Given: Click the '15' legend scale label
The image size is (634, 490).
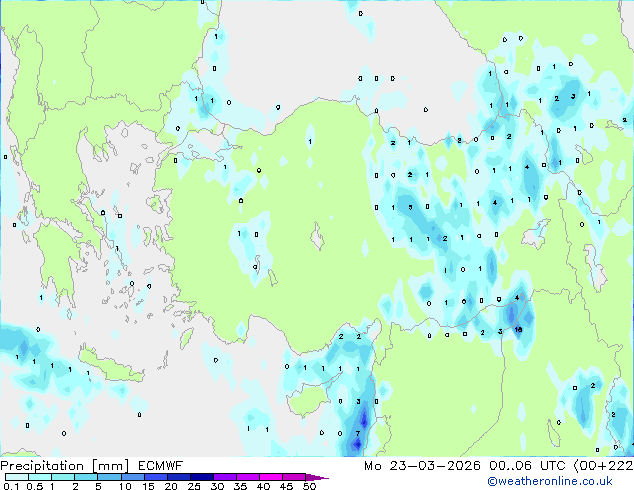Looking at the screenshot, I should pyautogui.click(x=148, y=486).
